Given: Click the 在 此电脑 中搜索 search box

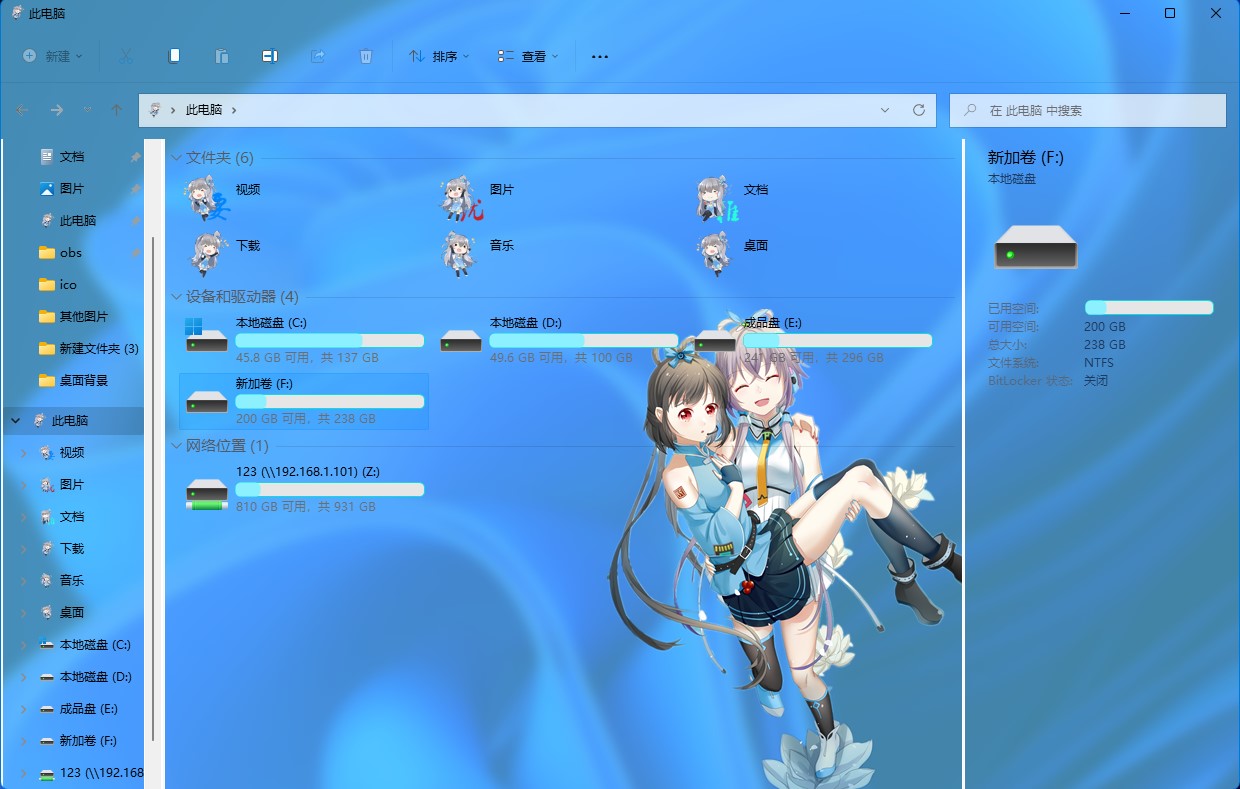Looking at the screenshot, I should [x=1090, y=110].
